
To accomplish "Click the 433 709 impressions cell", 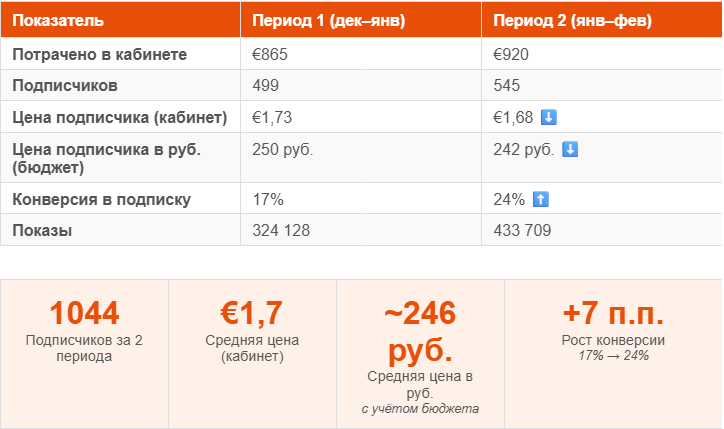I will (523, 230).
